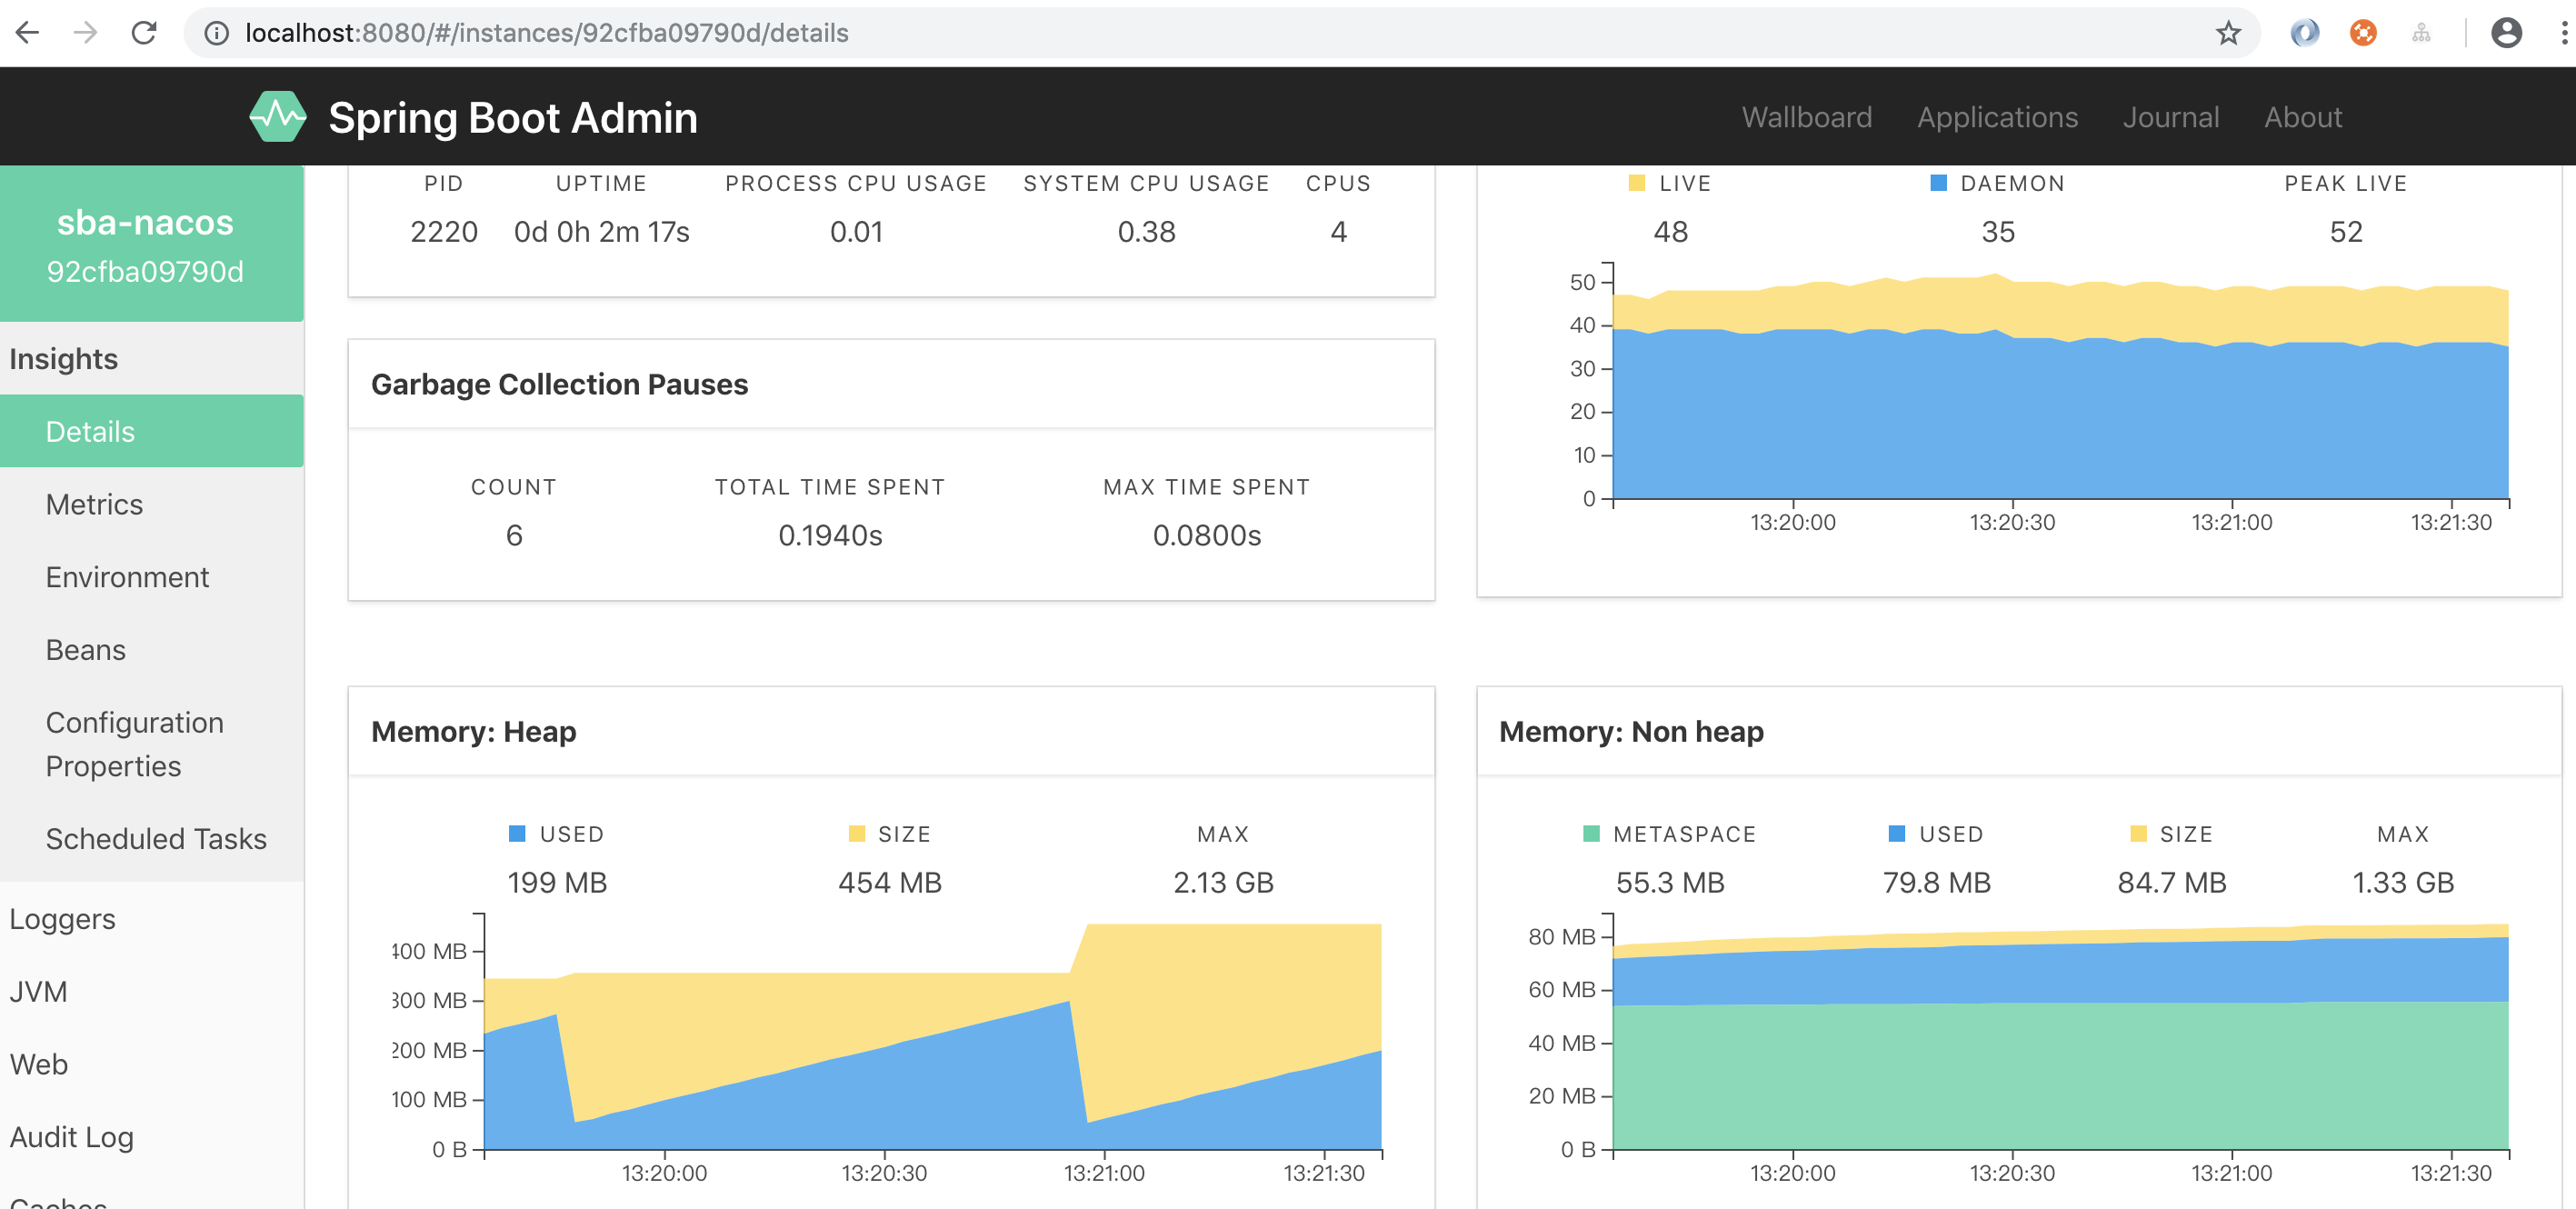Open Scheduled Tasks in the sidebar
Viewport: 2576px width, 1209px height.
(x=156, y=838)
